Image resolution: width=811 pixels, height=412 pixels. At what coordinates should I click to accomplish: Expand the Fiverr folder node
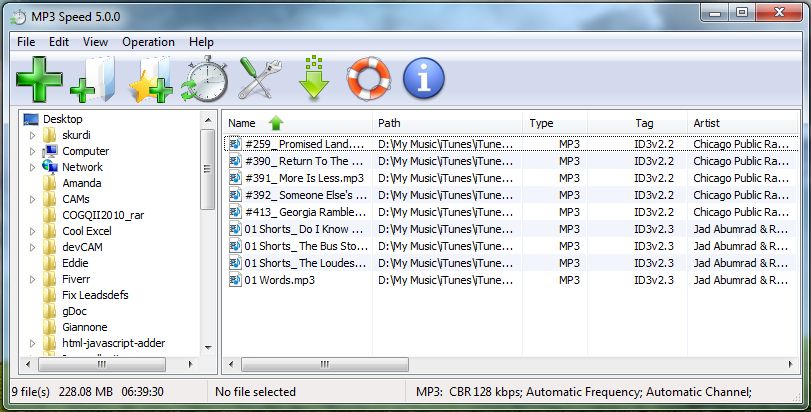pyautogui.click(x=33, y=280)
